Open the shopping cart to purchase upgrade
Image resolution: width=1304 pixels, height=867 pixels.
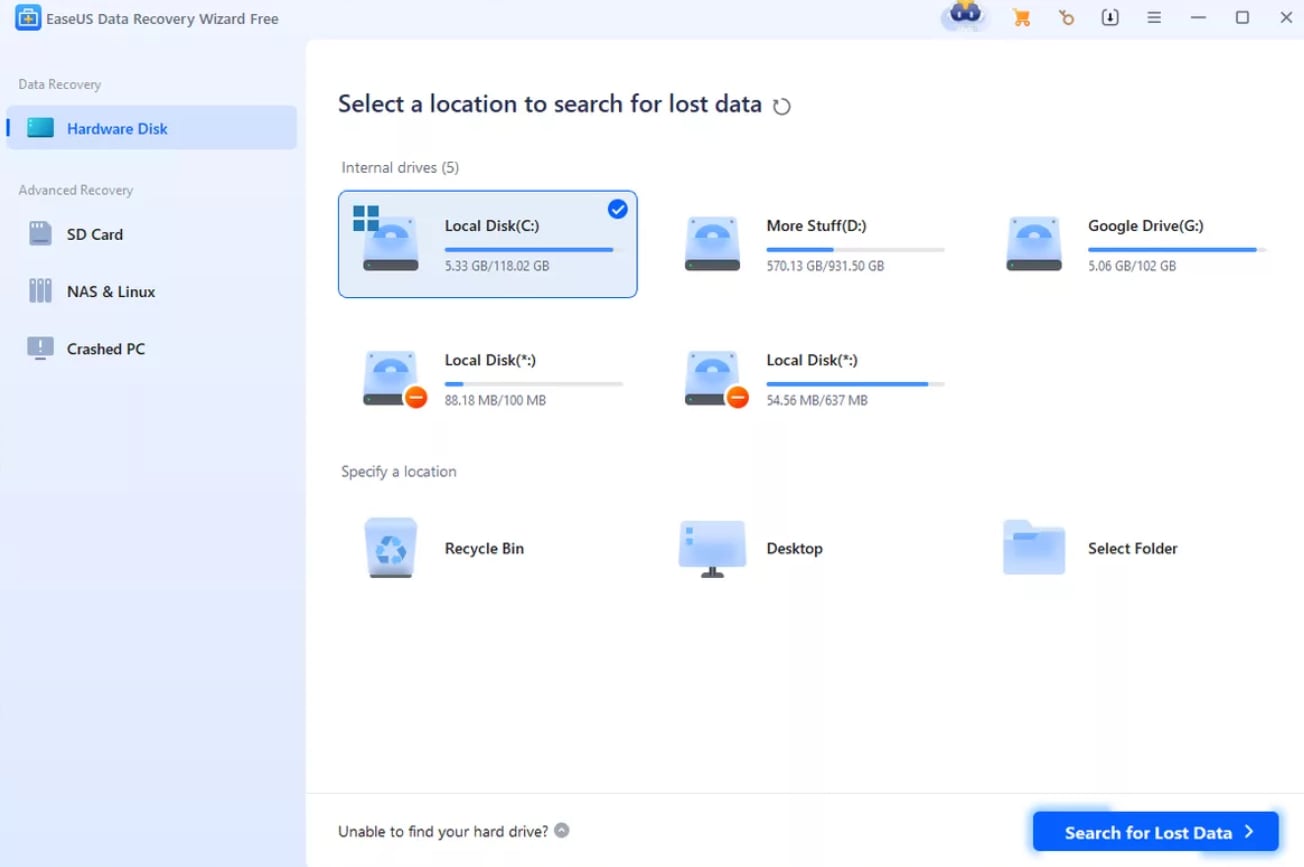tap(1021, 17)
